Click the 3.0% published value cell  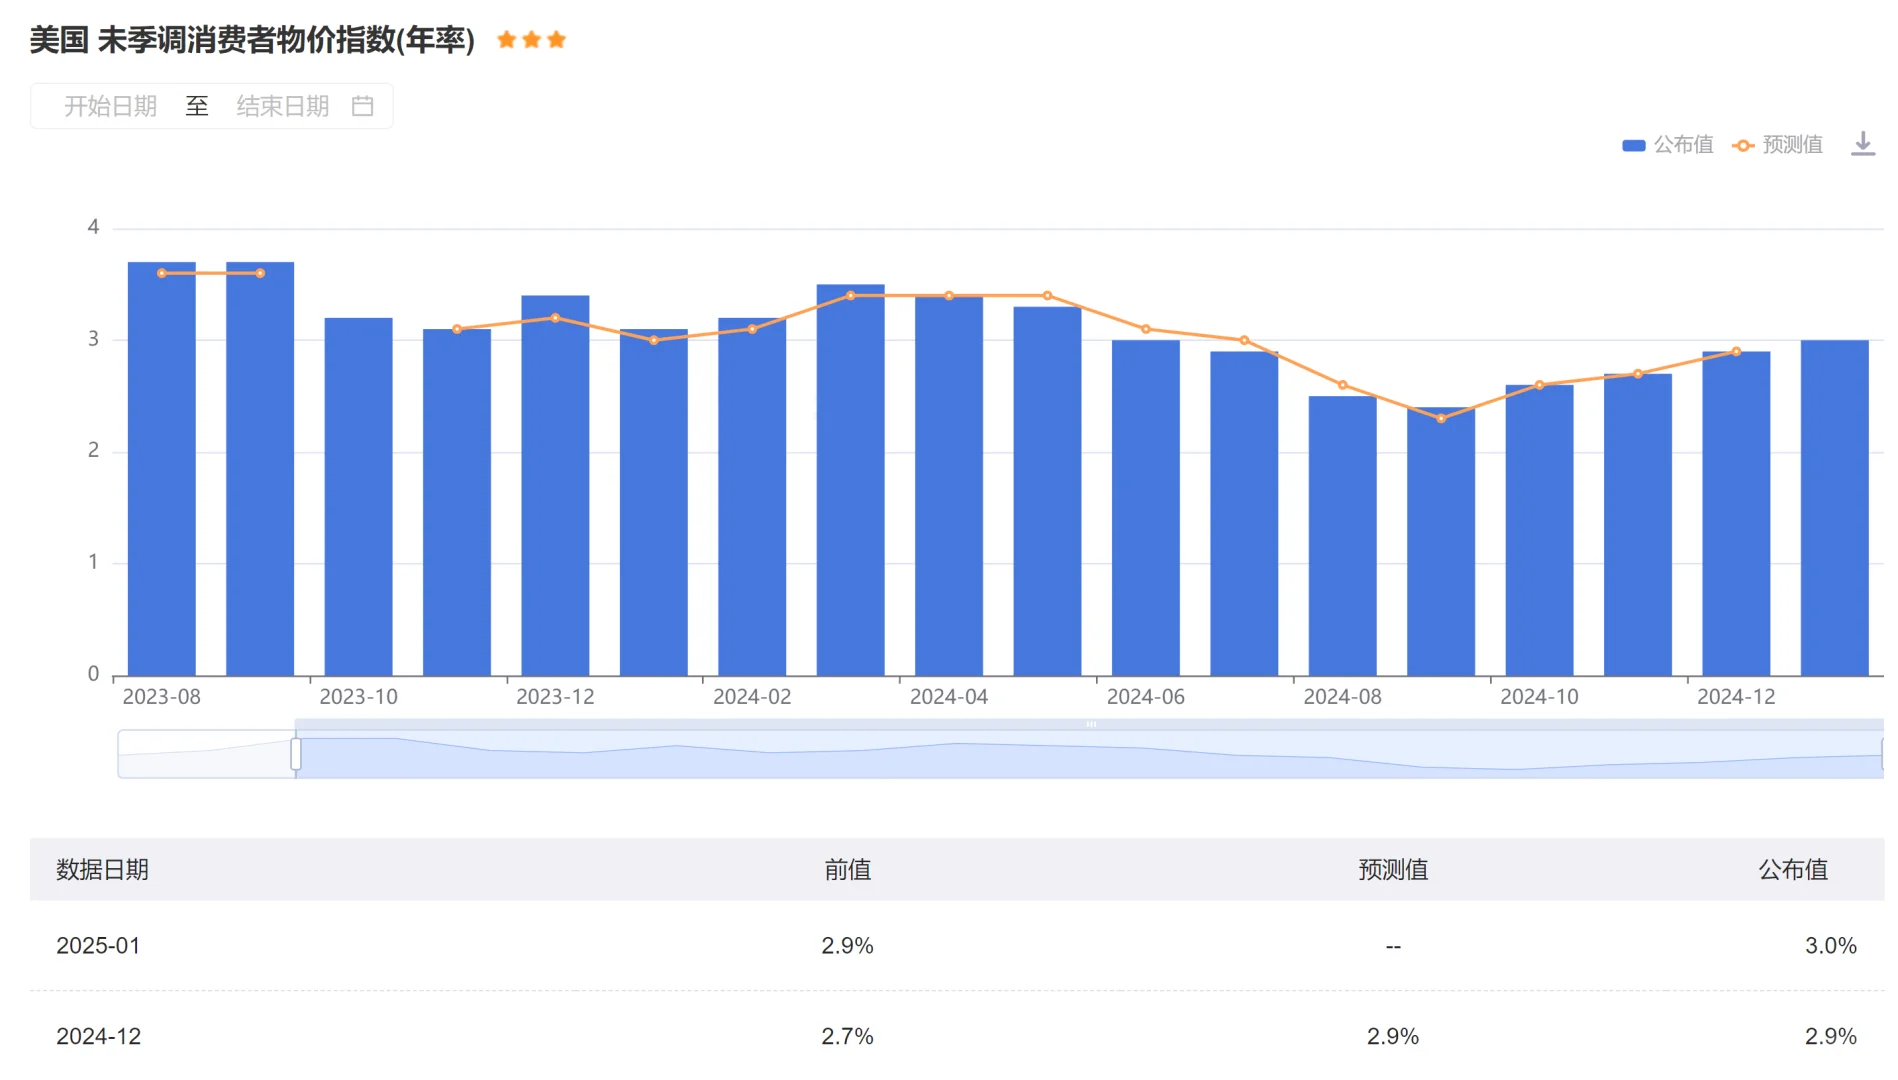(x=1831, y=946)
